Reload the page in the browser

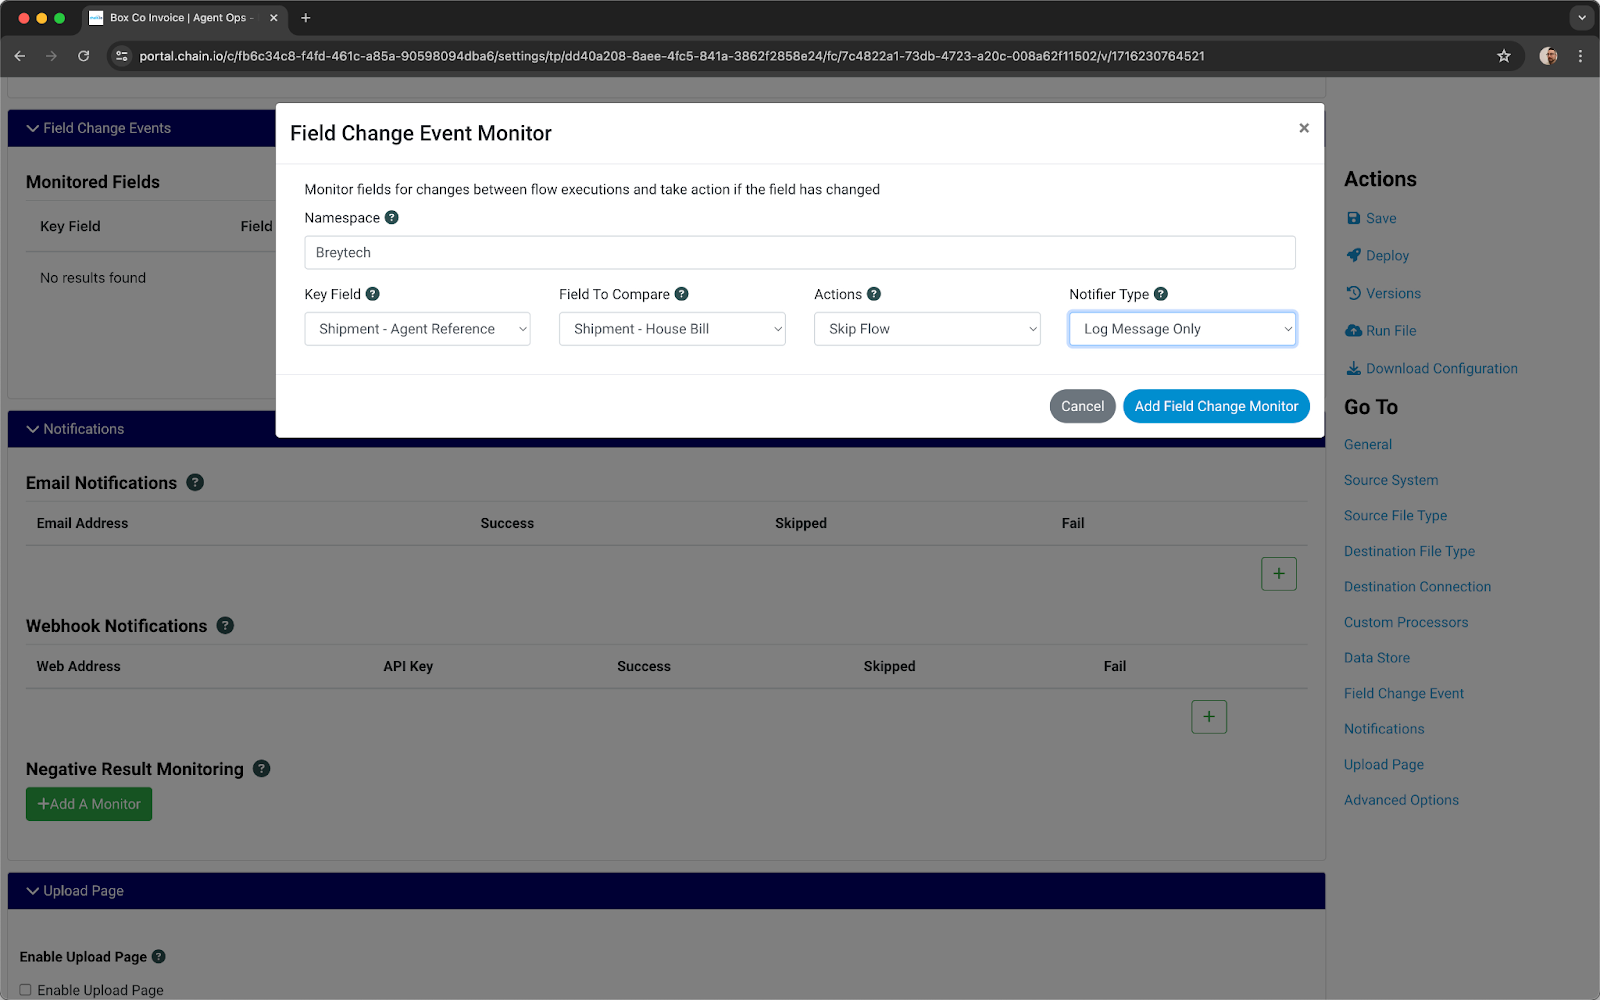click(x=84, y=56)
